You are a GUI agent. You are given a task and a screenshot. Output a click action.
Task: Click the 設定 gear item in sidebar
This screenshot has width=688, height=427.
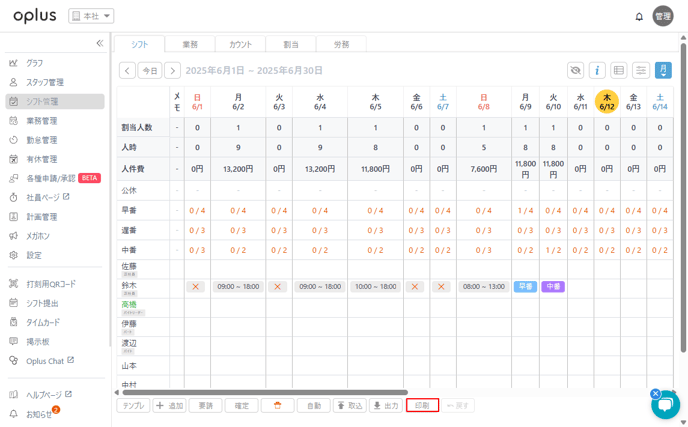34,255
